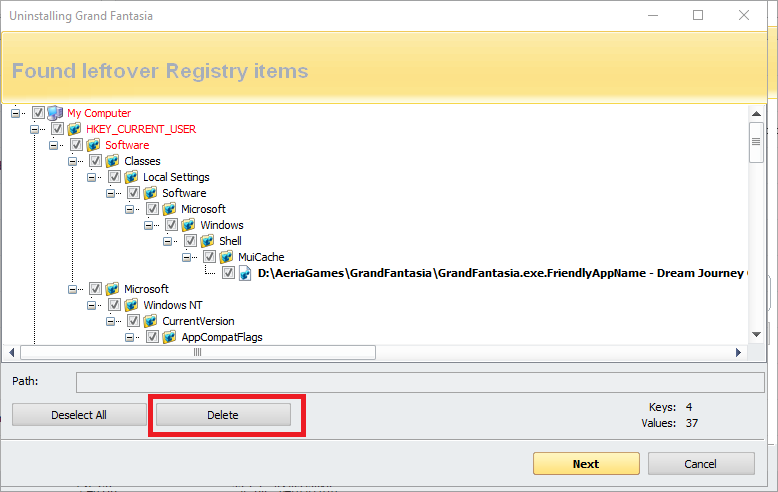Collapse the red Software node
Viewport: 778px width, 492px height.
click(53, 145)
